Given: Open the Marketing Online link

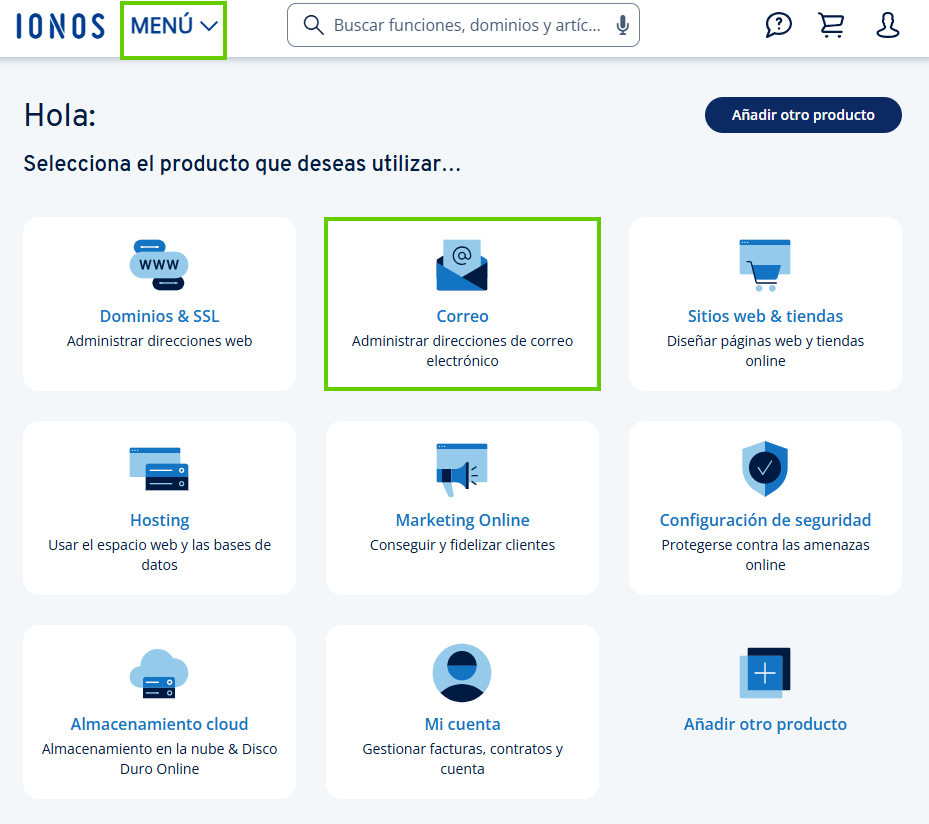Looking at the screenshot, I should [462, 520].
